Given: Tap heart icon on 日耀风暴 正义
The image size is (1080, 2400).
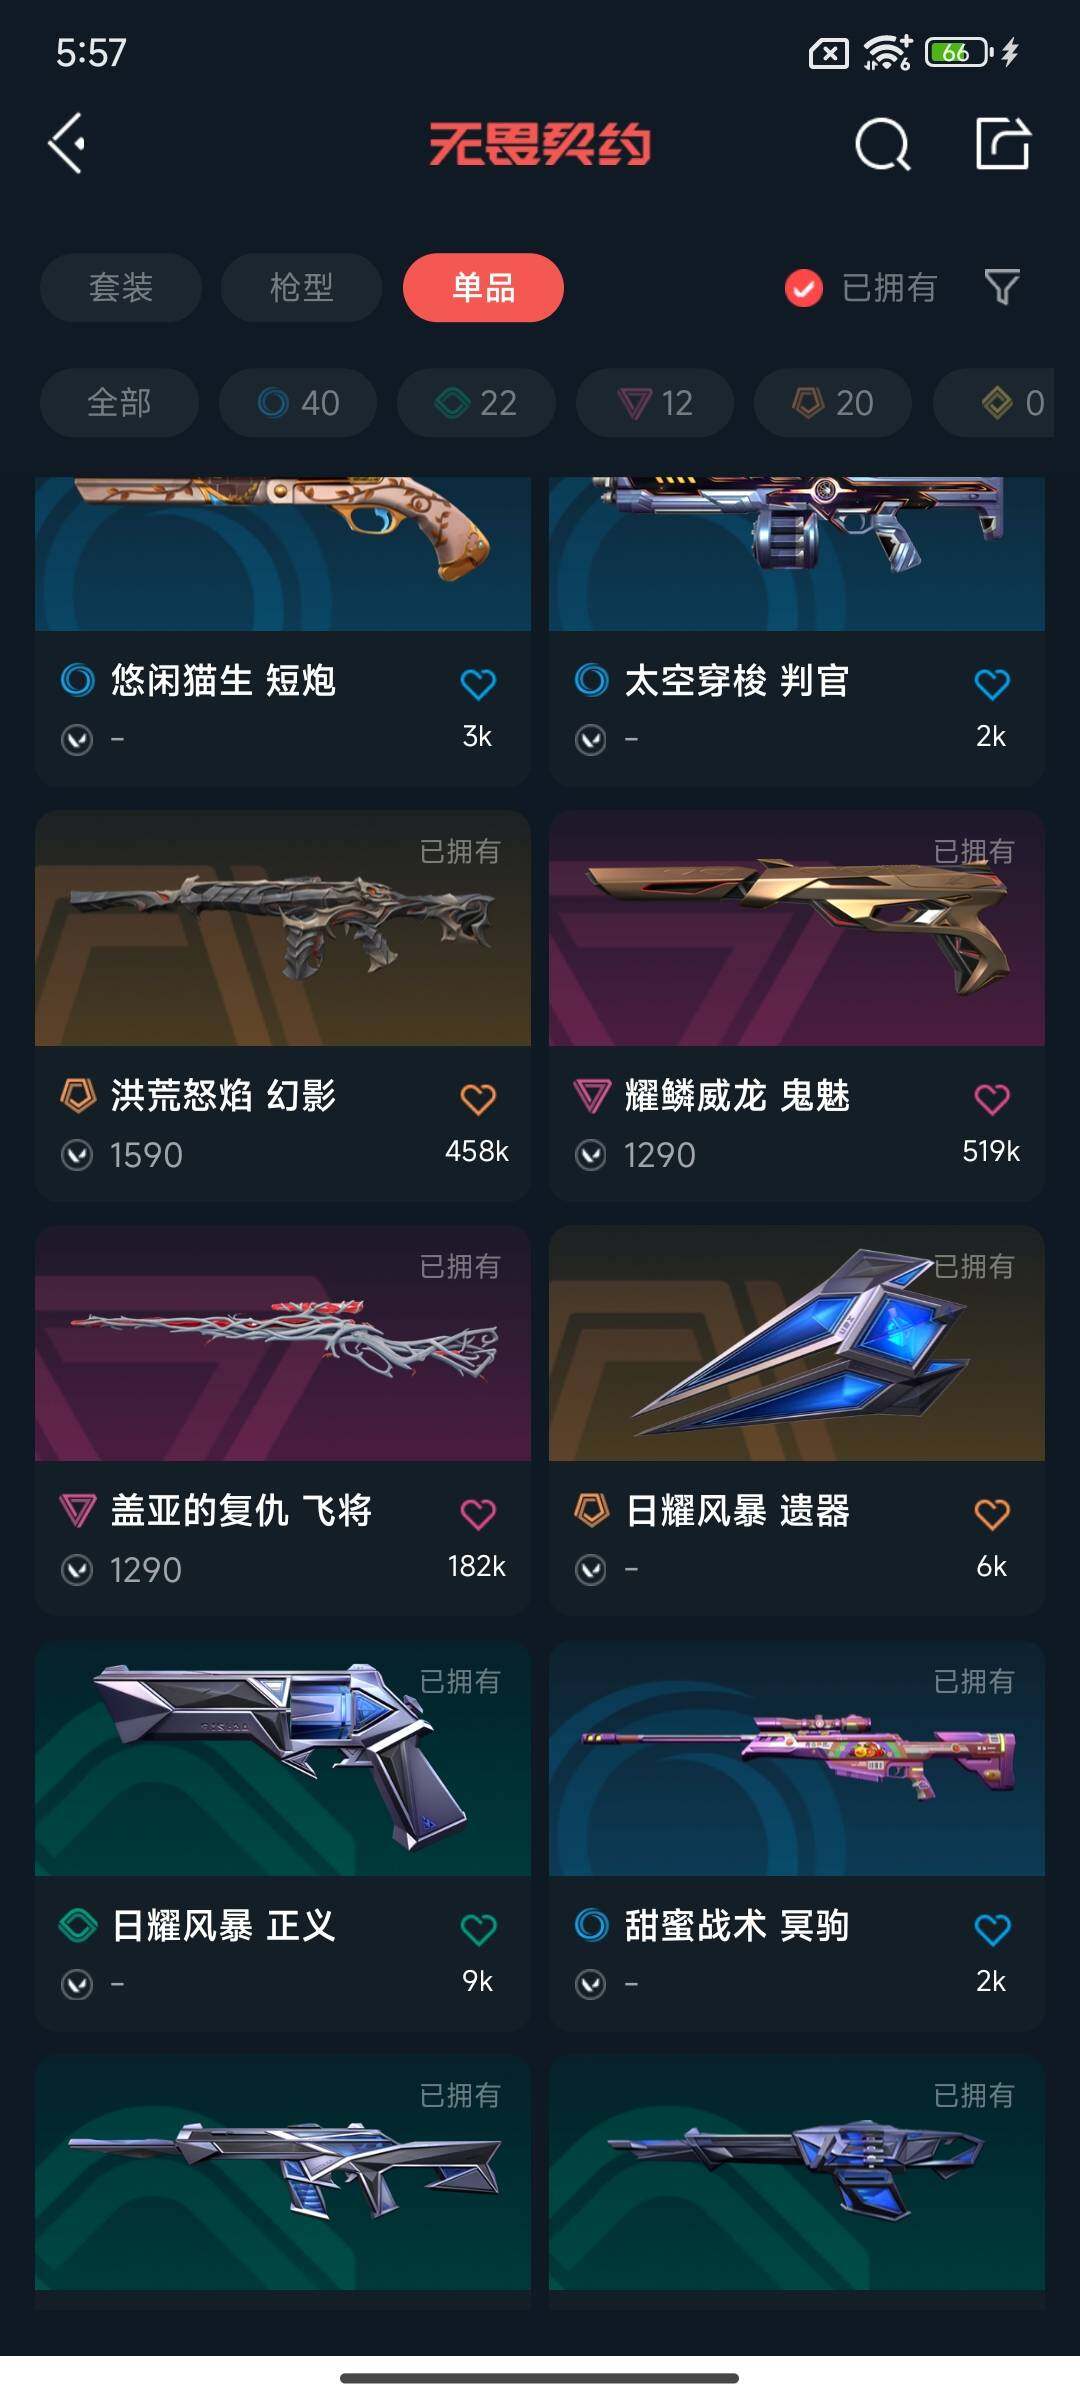Looking at the screenshot, I should pos(478,1929).
